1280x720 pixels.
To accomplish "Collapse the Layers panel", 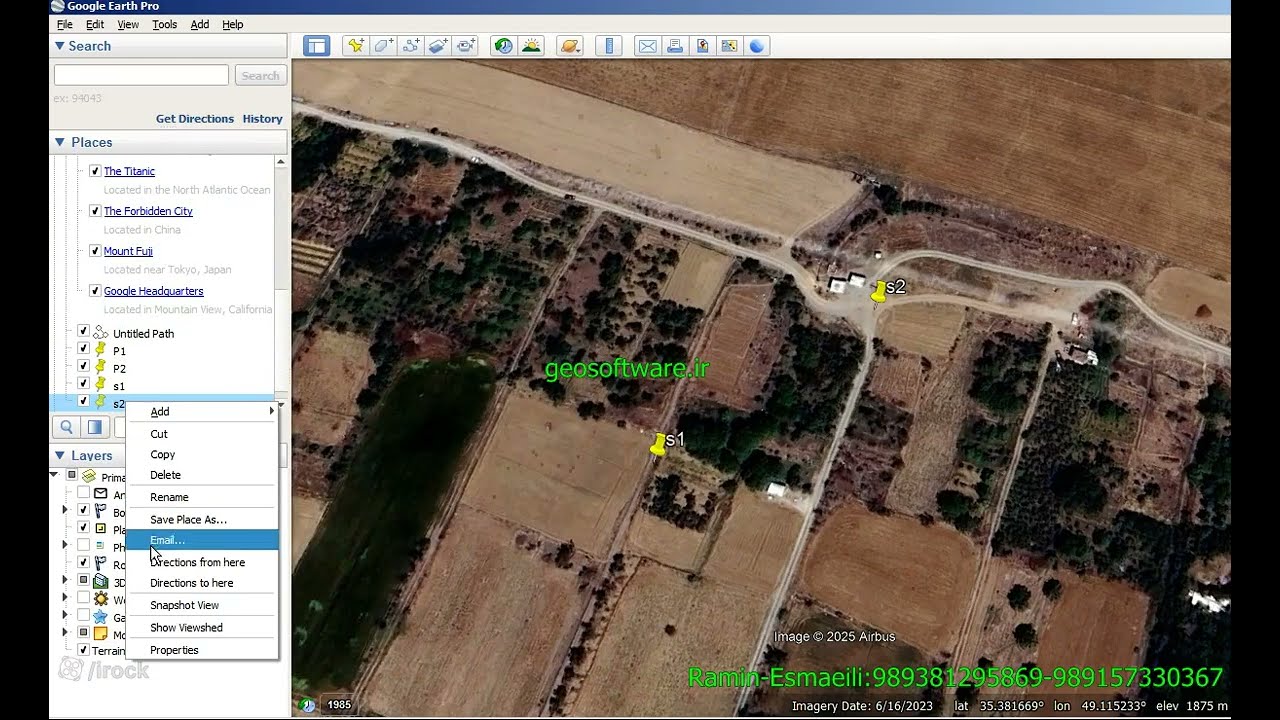I will click(60, 455).
